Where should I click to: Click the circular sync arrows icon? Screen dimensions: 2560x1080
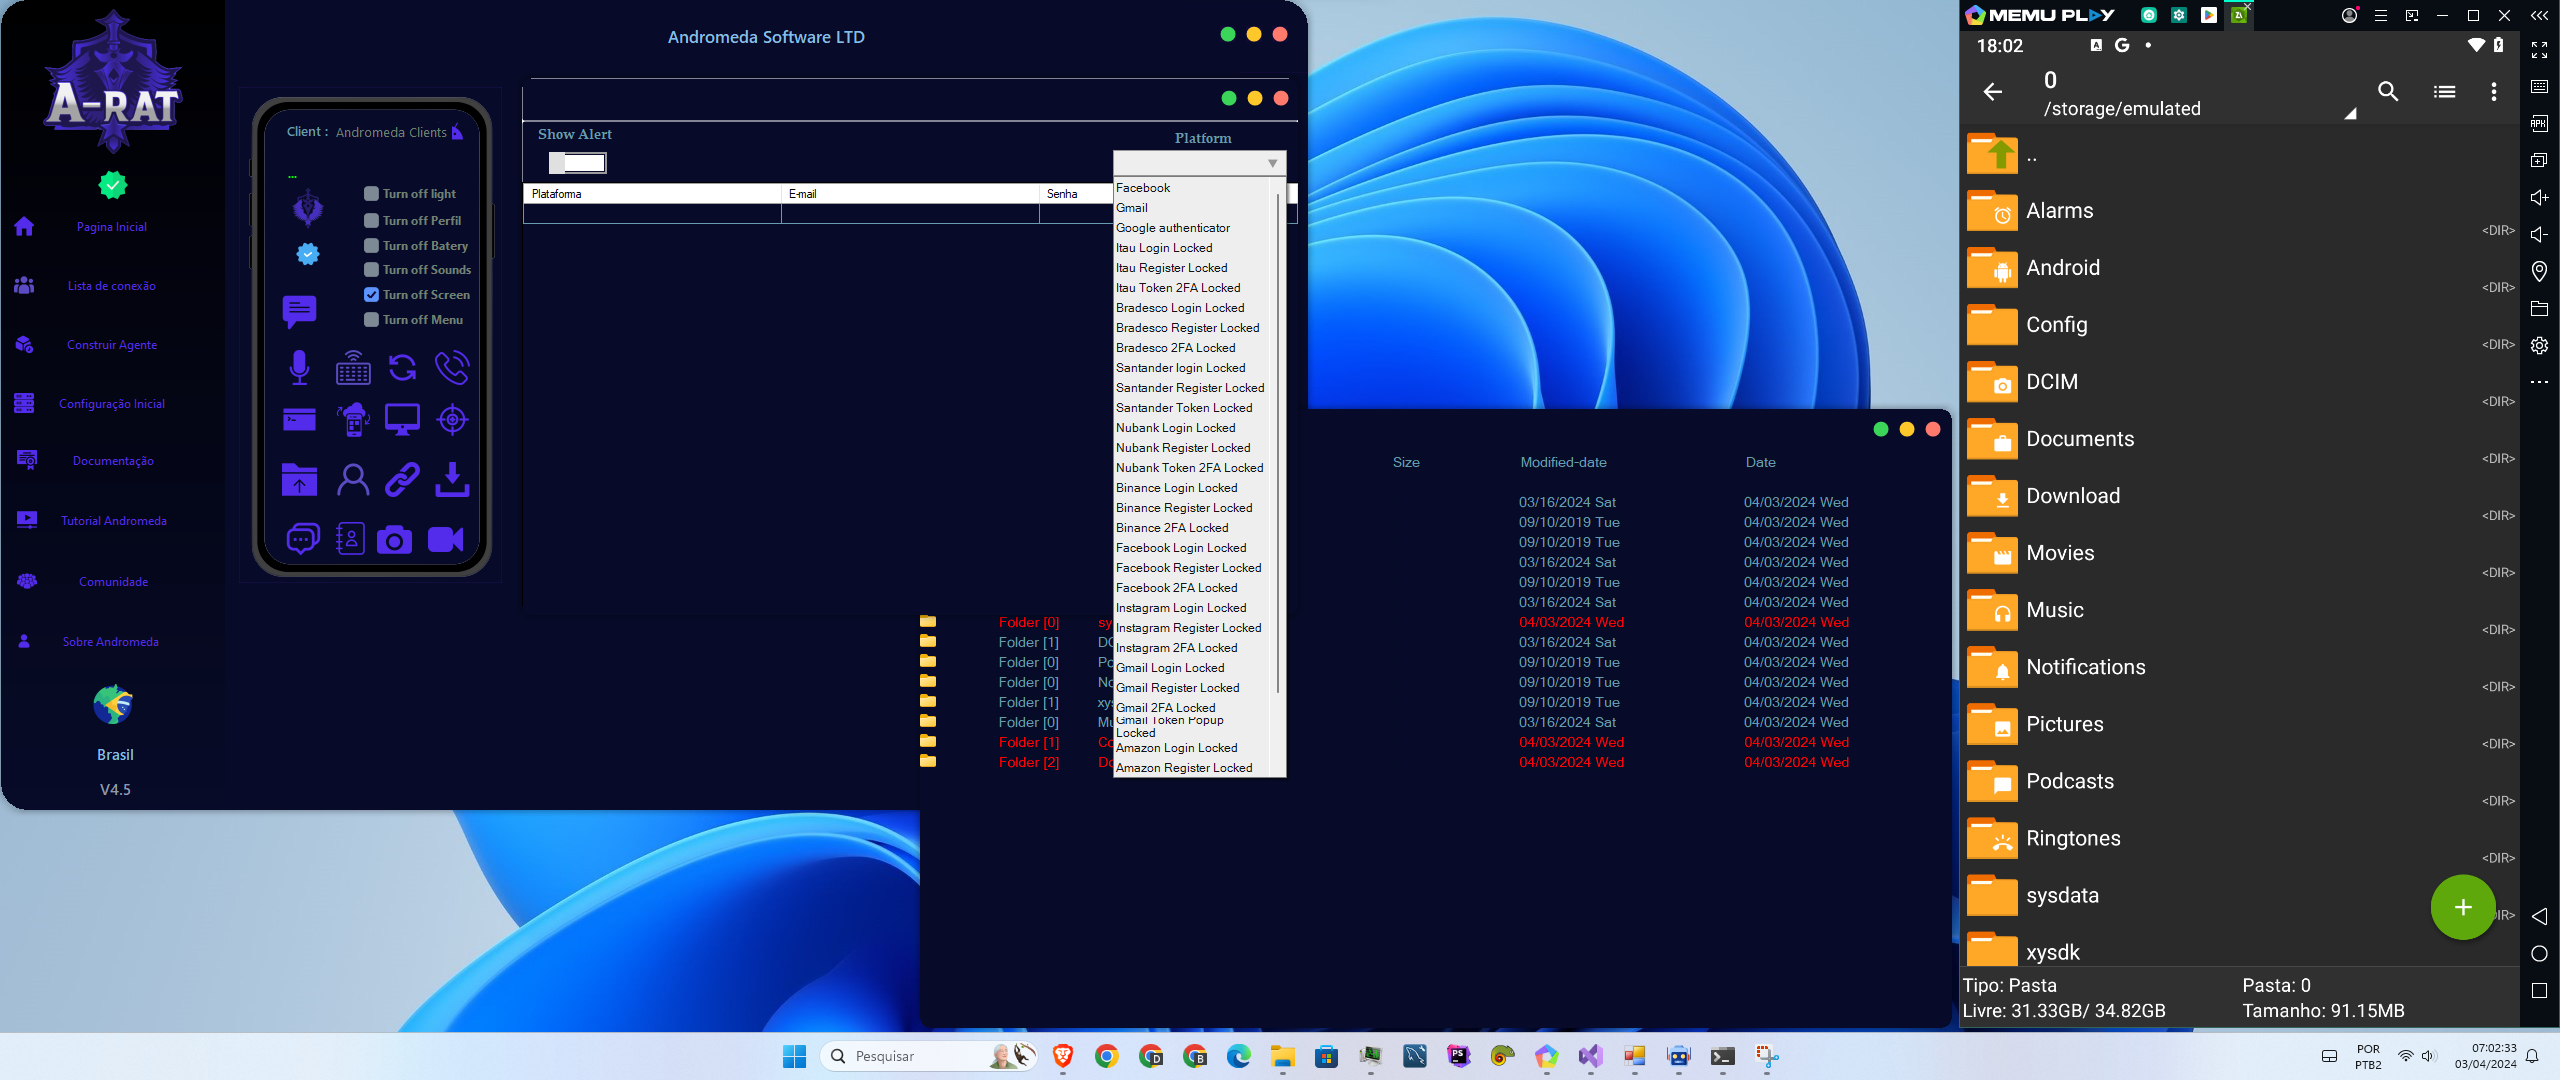coord(402,367)
